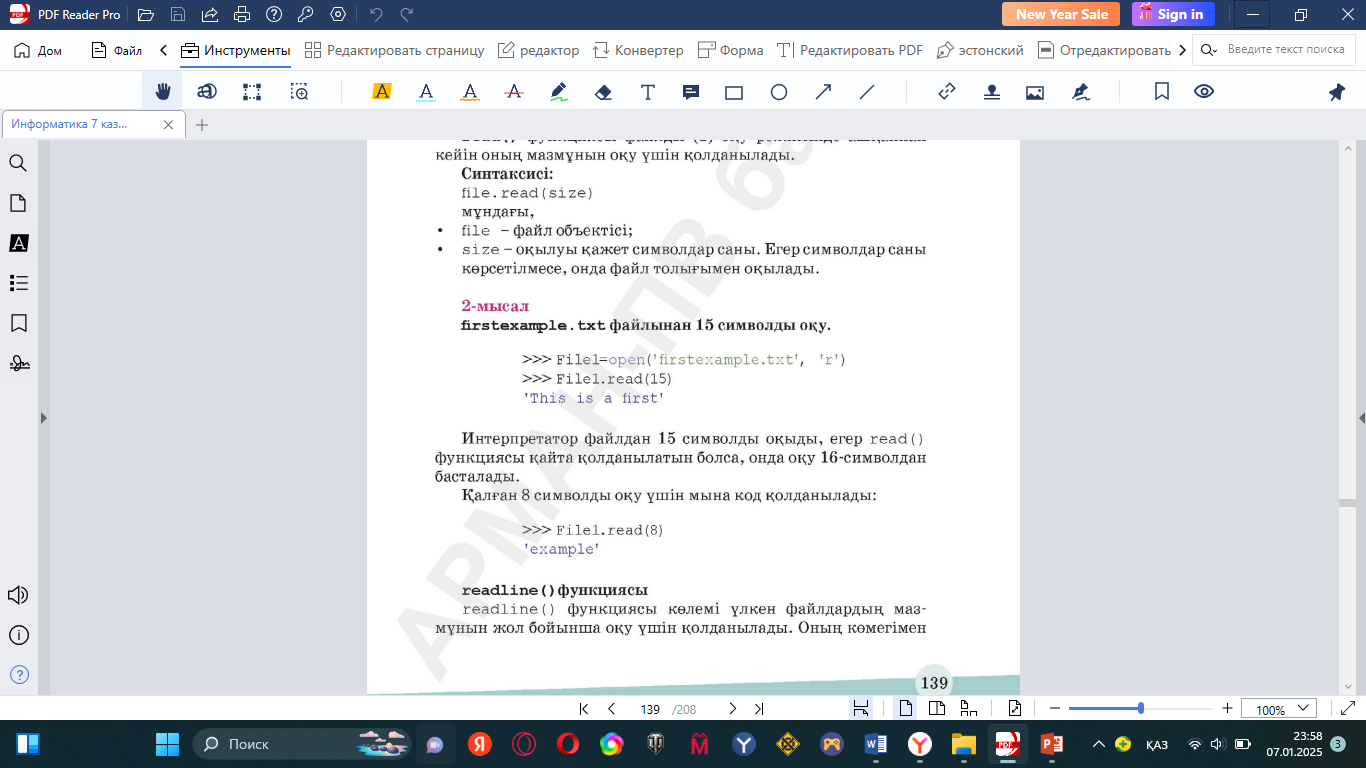Open the outline list panel in sidebar

[18, 283]
